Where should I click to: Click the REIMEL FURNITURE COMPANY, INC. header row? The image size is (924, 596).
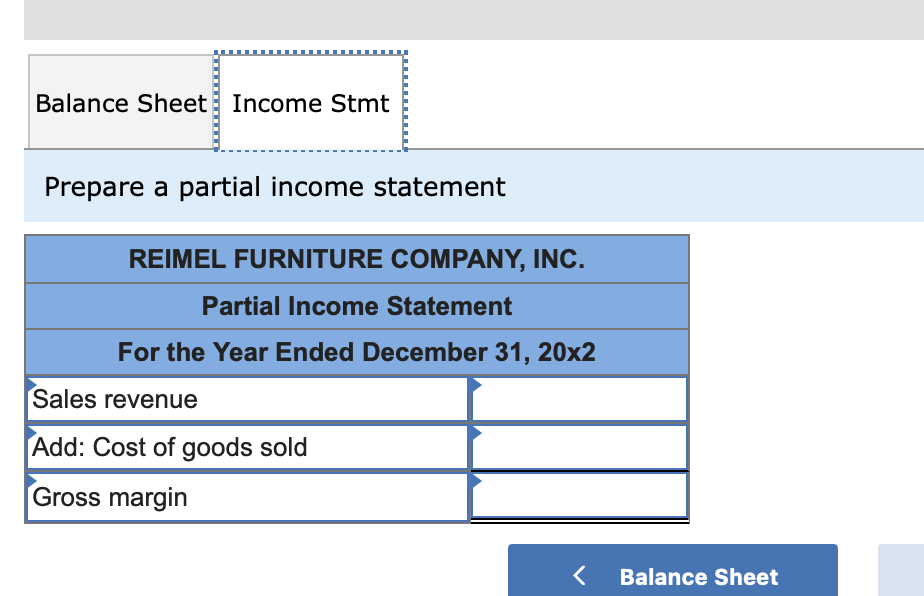356,259
